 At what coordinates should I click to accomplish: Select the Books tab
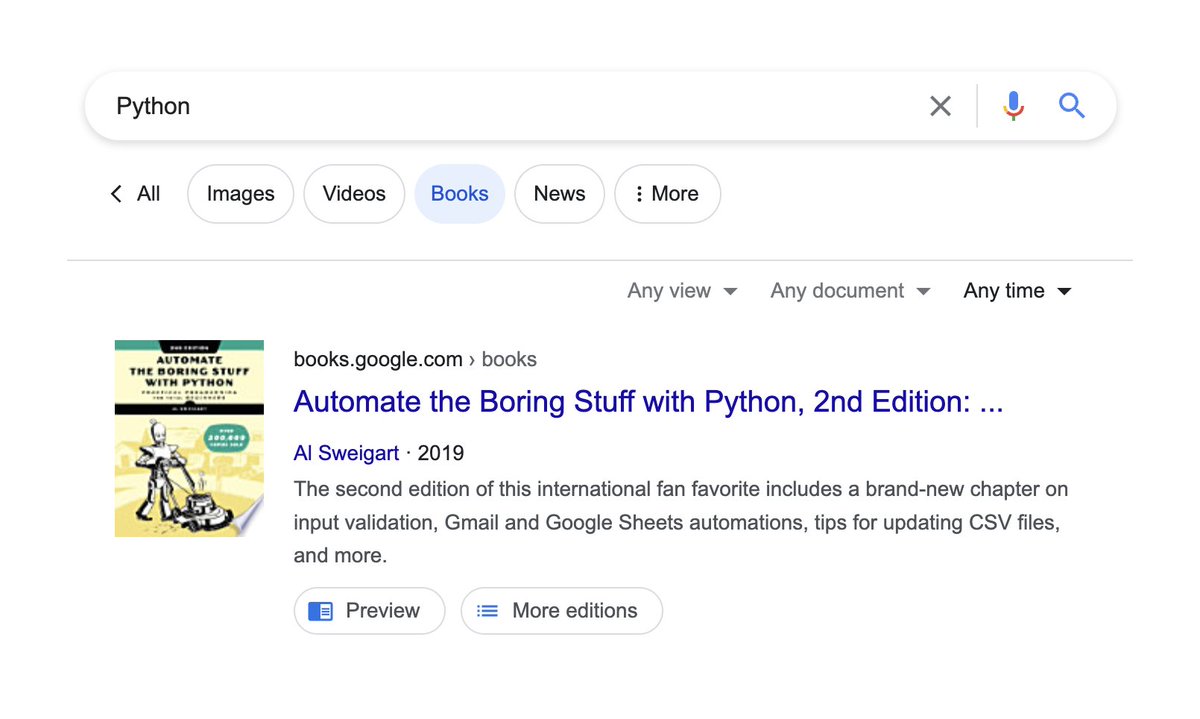pyautogui.click(x=460, y=194)
